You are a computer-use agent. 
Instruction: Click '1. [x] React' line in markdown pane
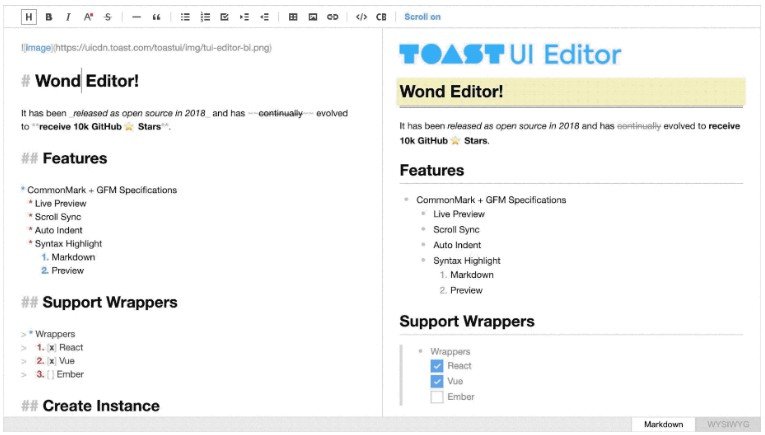60,348
